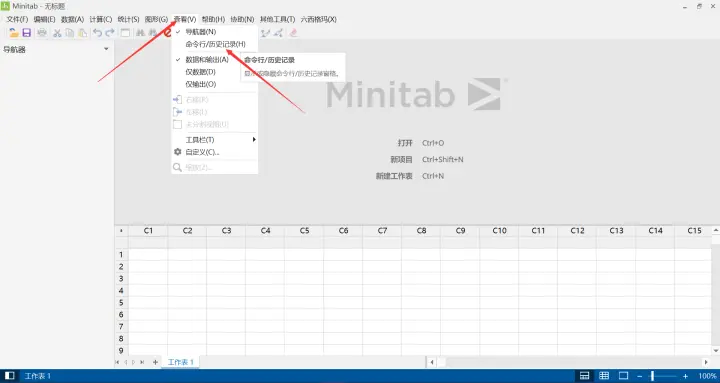The height and width of the screenshot is (383, 720).
Task: Click the window icon right of Redo
Action: [x=125, y=33]
